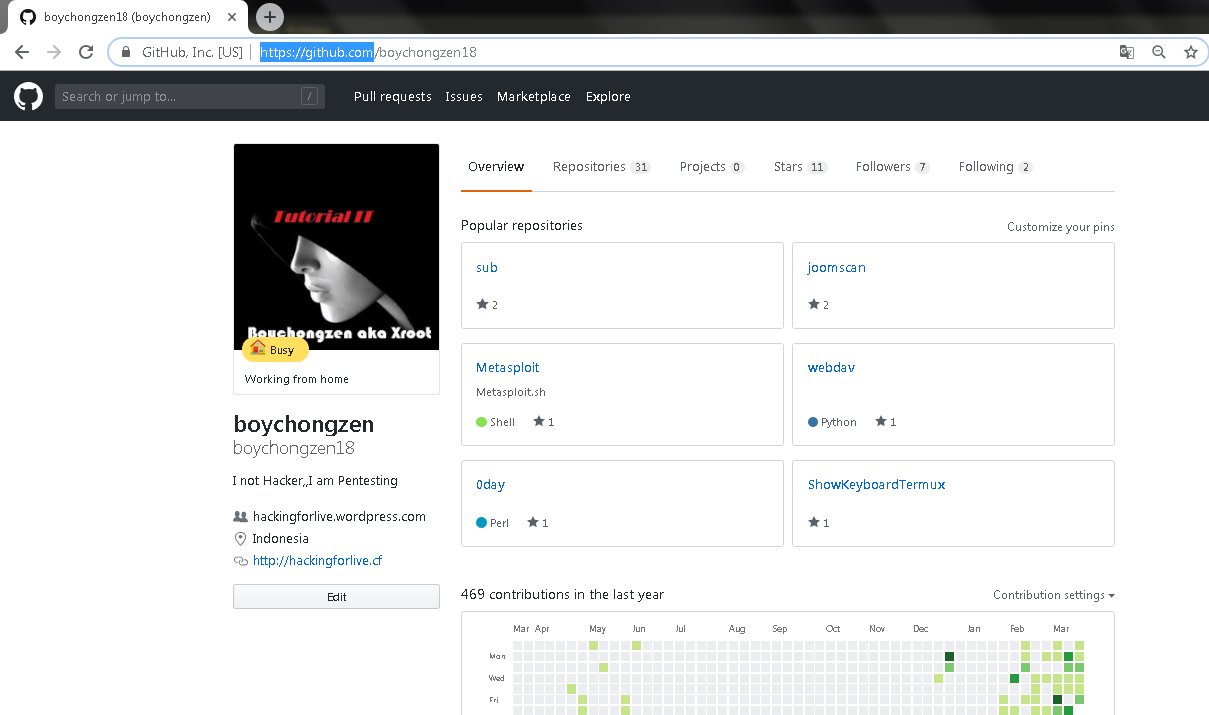Open the joomscan repository link

[x=837, y=268]
